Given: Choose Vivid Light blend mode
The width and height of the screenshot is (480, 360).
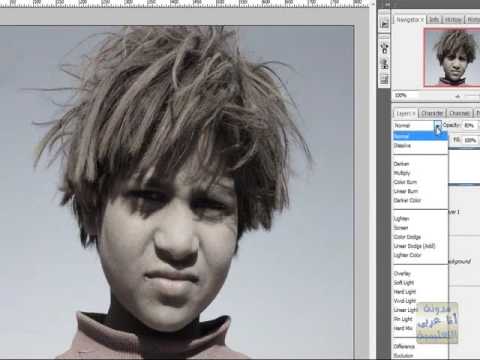Looking at the screenshot, I should coord(420,301).
